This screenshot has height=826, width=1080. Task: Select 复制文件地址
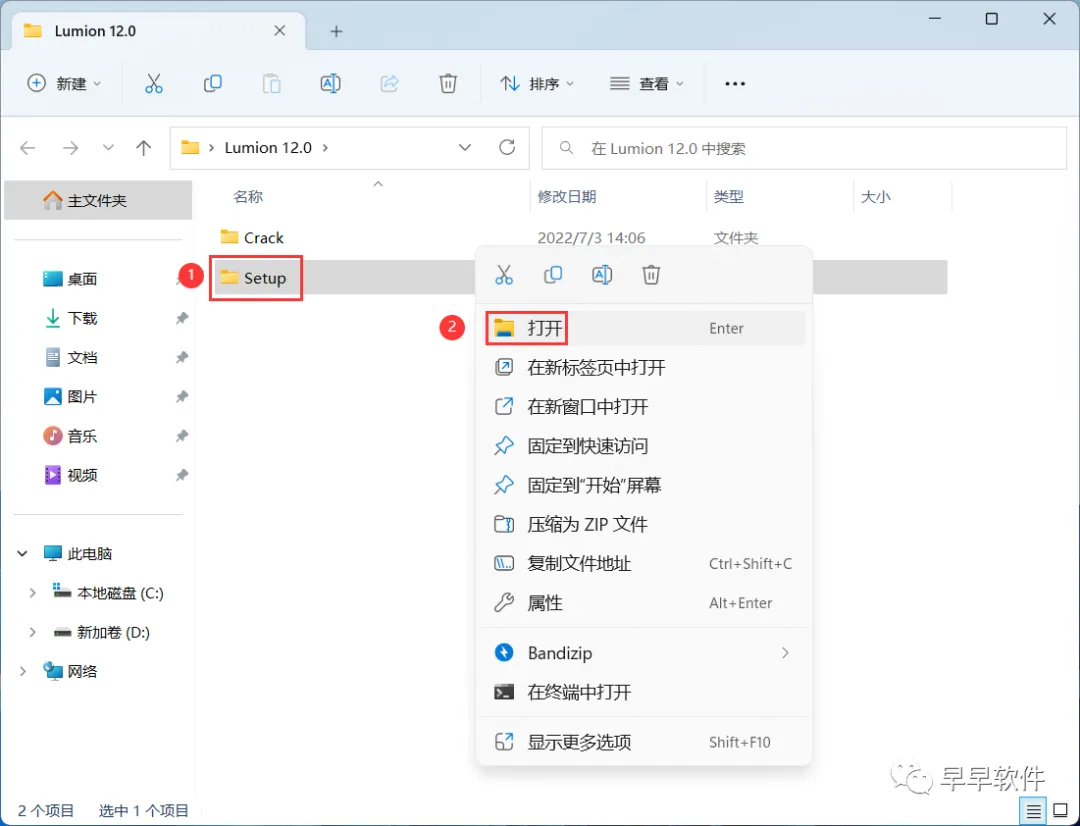645,564
